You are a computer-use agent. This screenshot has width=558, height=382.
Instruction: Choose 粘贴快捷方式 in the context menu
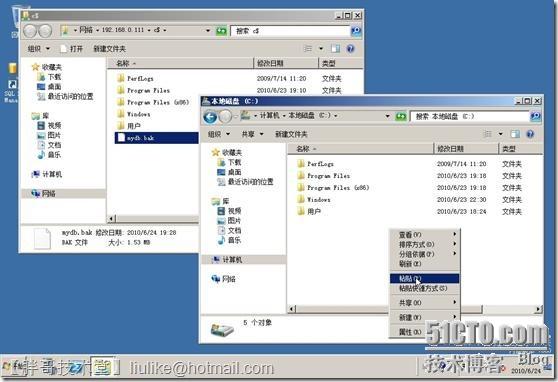pos(425,288)
